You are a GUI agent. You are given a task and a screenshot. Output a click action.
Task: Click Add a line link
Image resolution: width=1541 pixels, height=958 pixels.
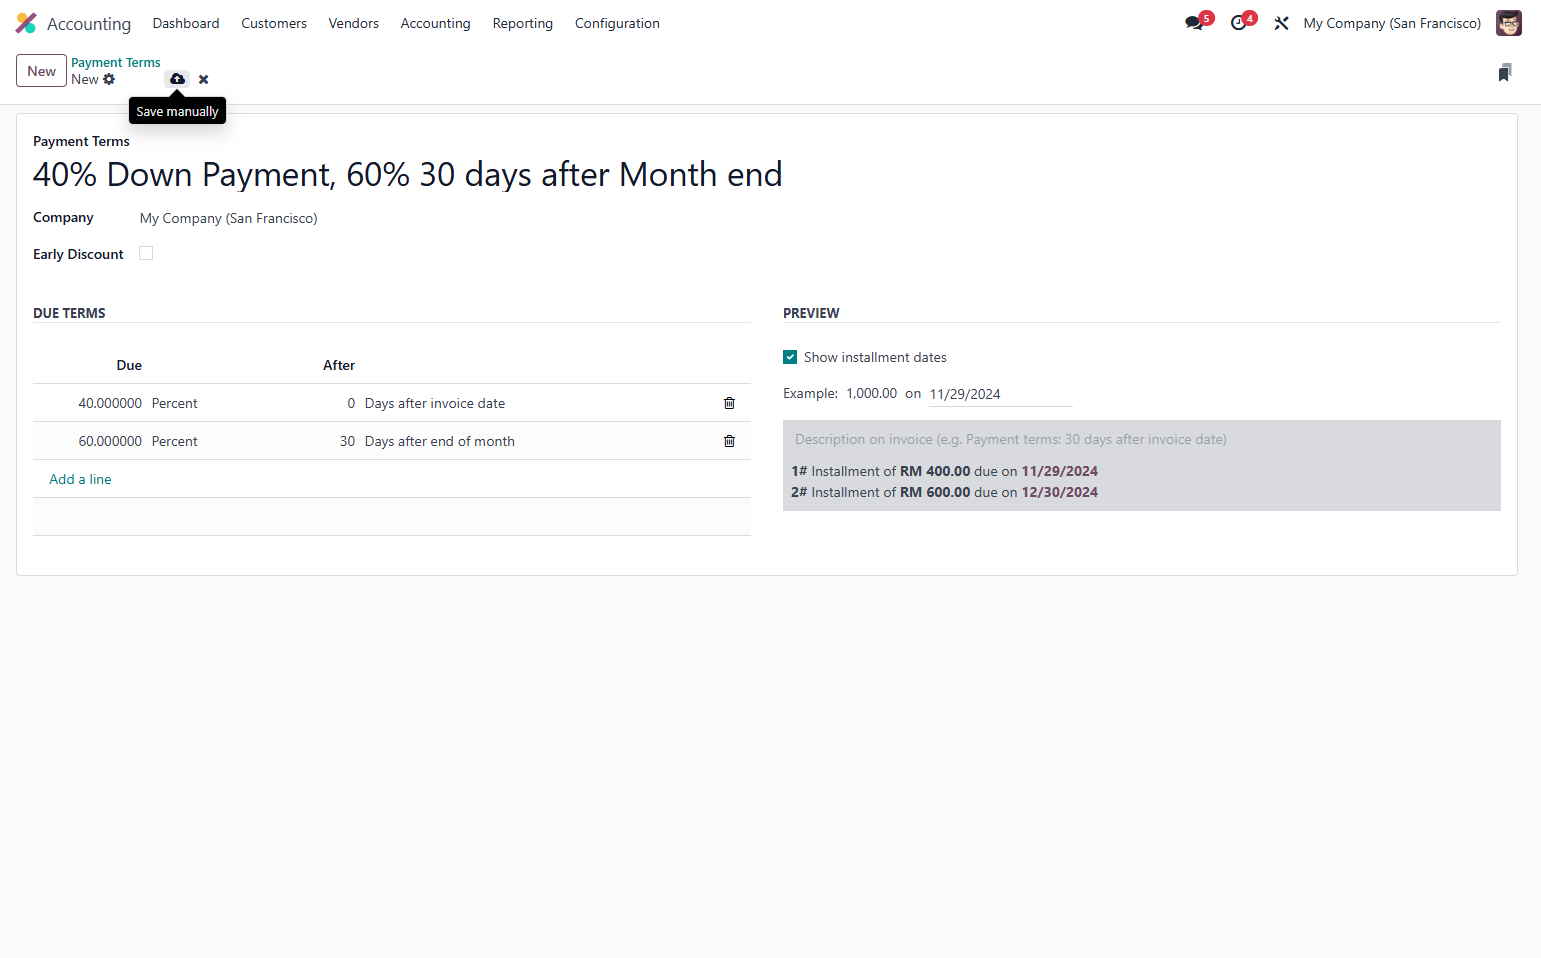click(80, 479)
